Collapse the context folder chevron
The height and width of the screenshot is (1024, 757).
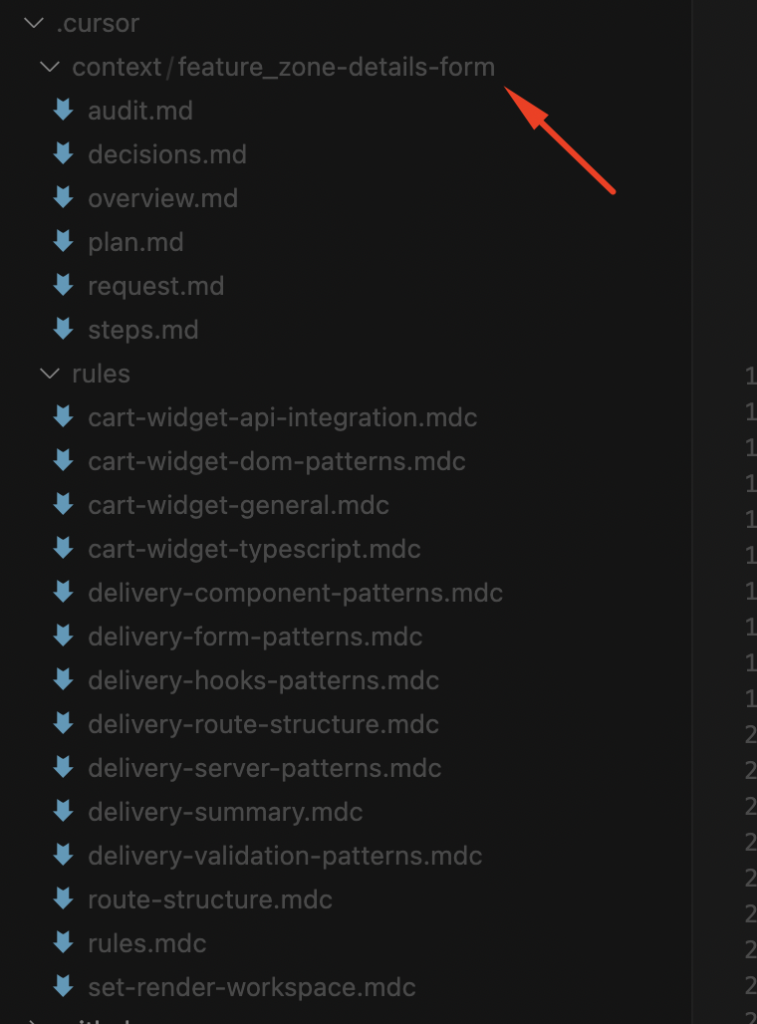pos(49,67)
